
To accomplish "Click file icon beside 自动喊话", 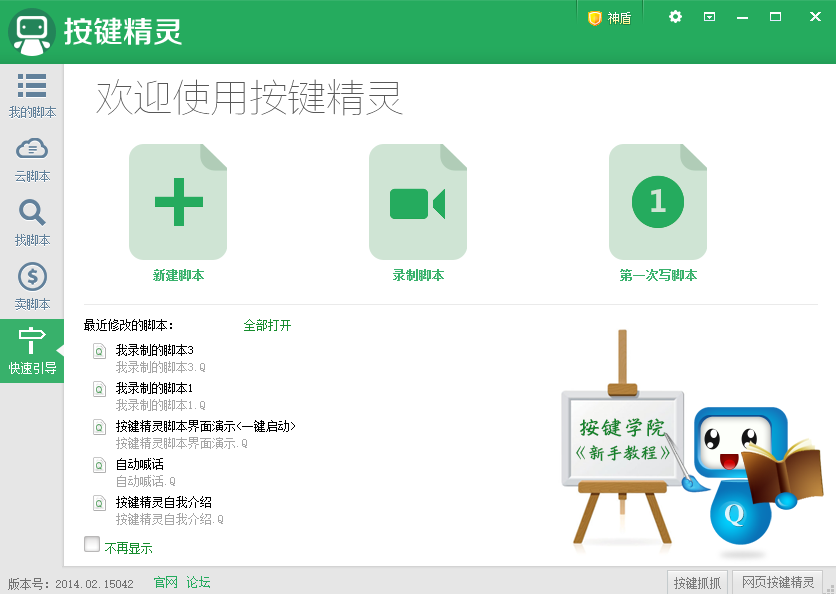I will (x=99, y=465).
